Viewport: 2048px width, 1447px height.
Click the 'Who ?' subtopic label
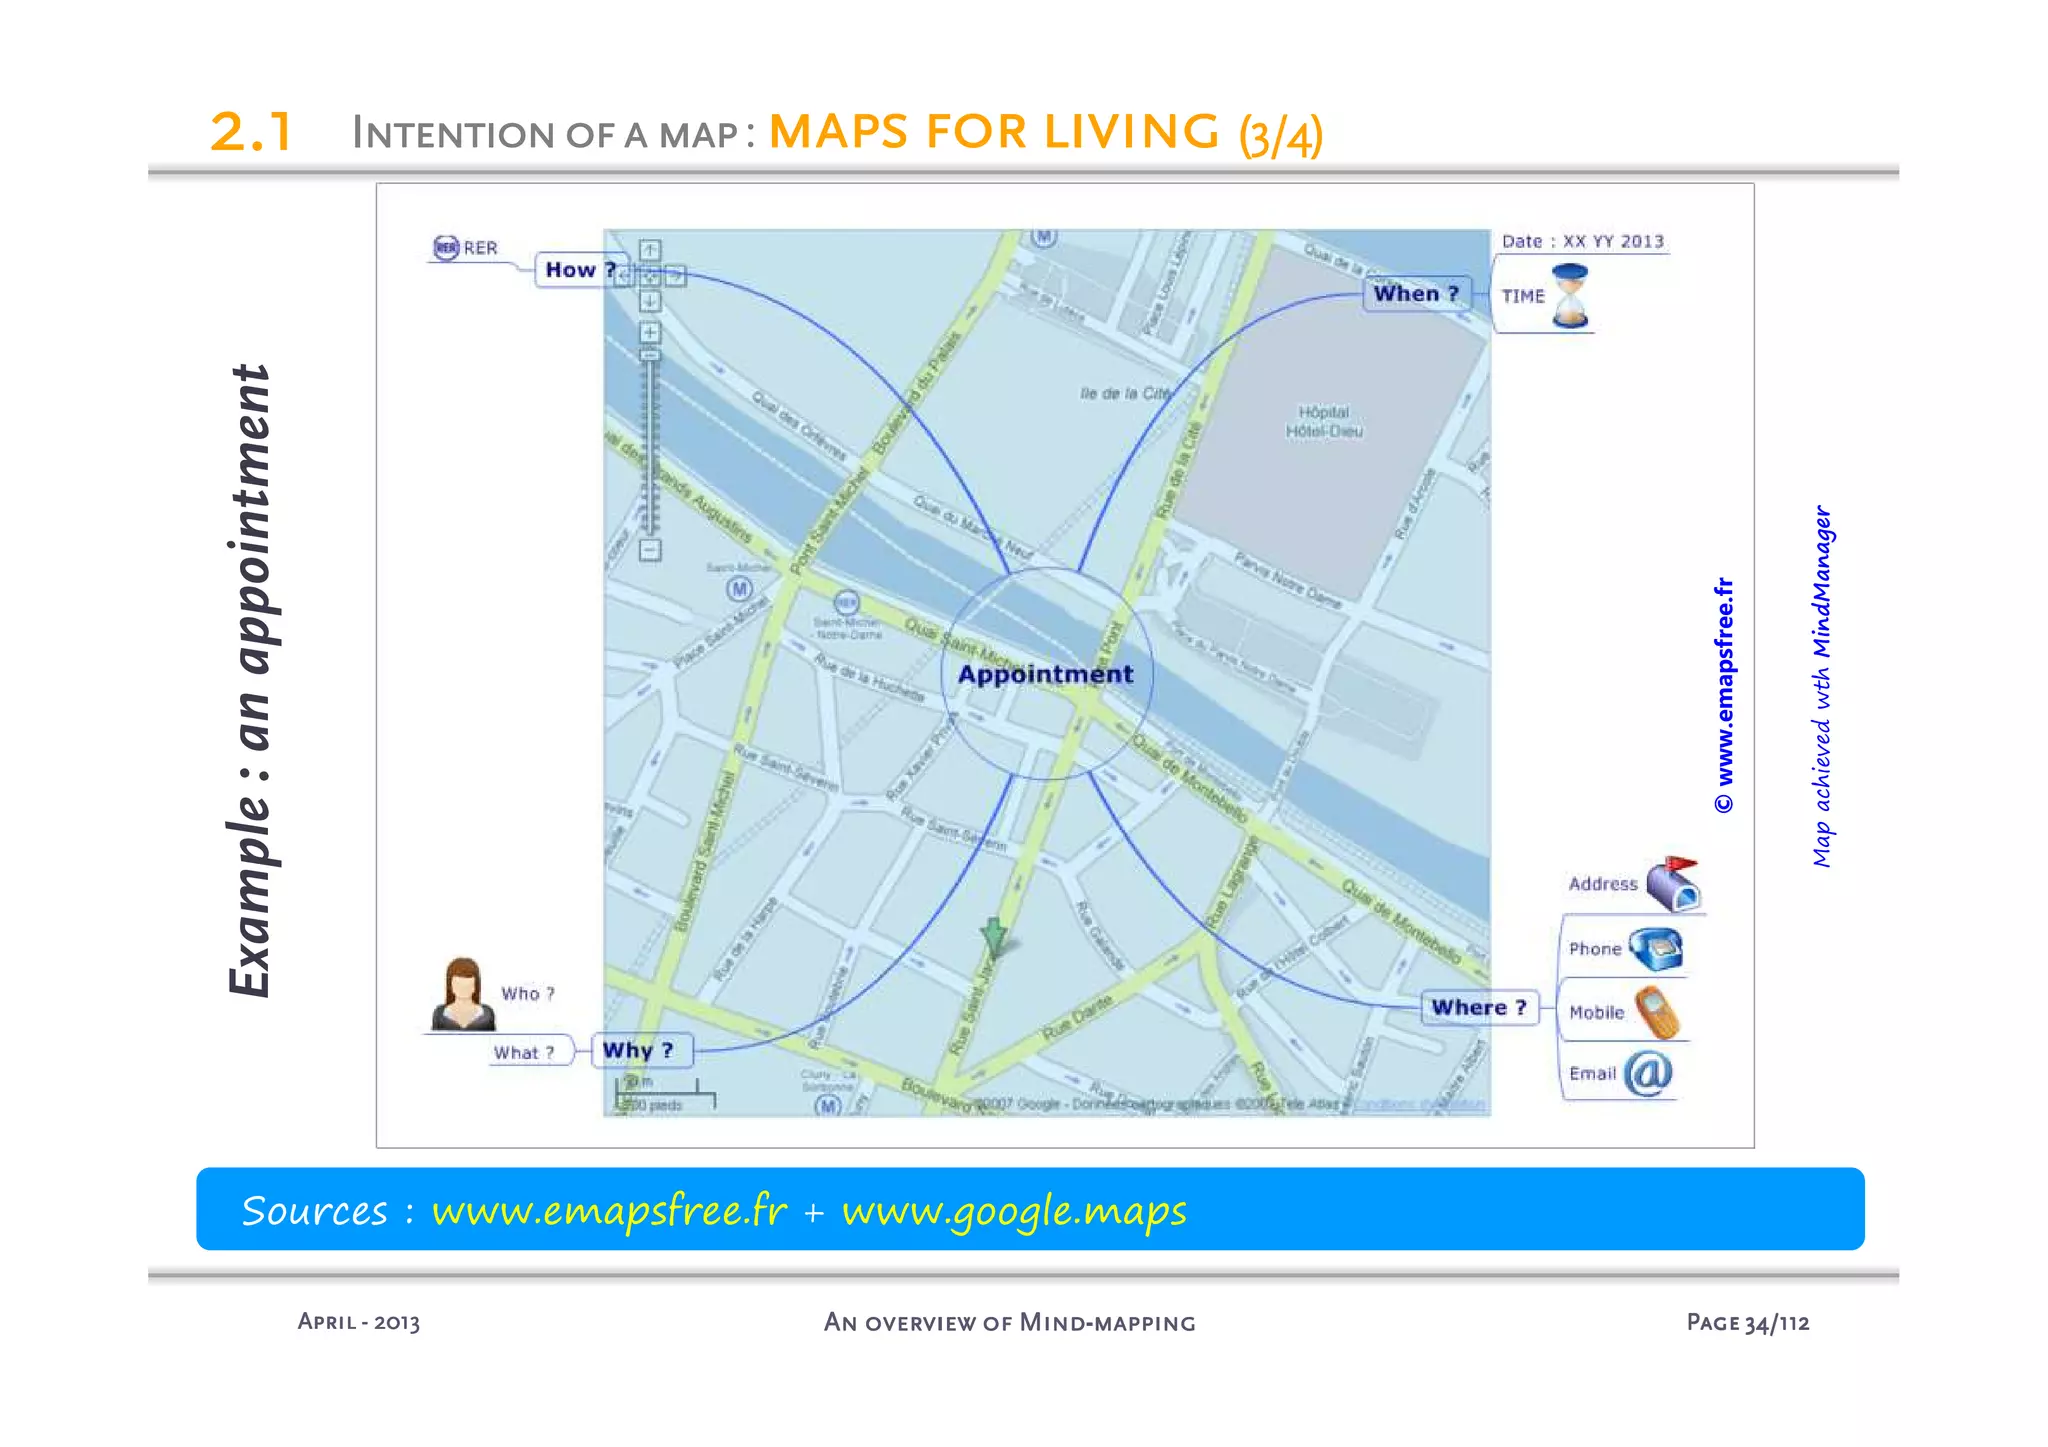point(528,994)
